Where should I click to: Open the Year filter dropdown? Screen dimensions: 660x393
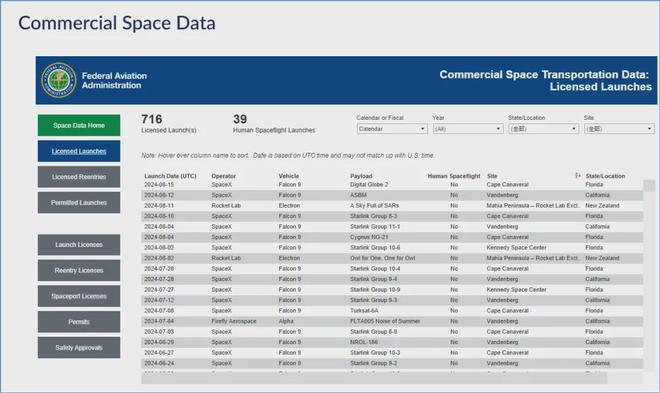pos(468,129)
